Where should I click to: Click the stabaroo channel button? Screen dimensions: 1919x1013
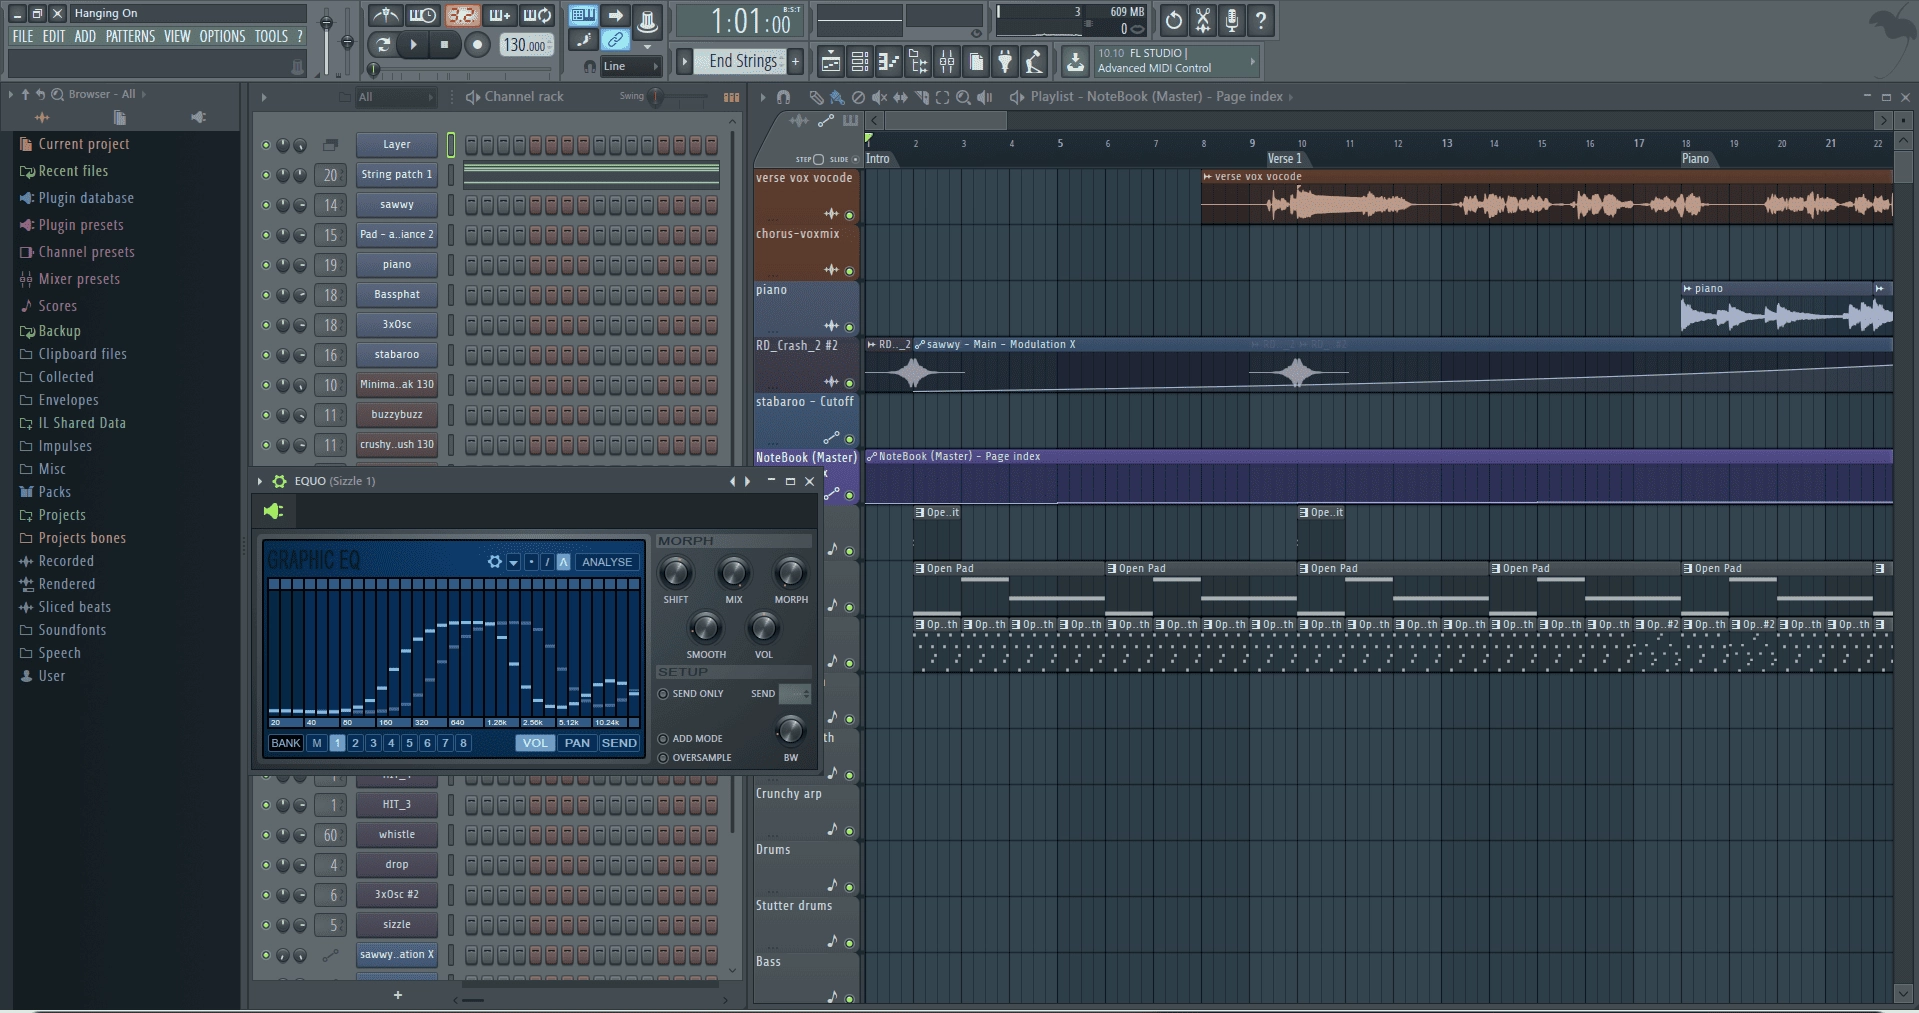tap(397, 355)
